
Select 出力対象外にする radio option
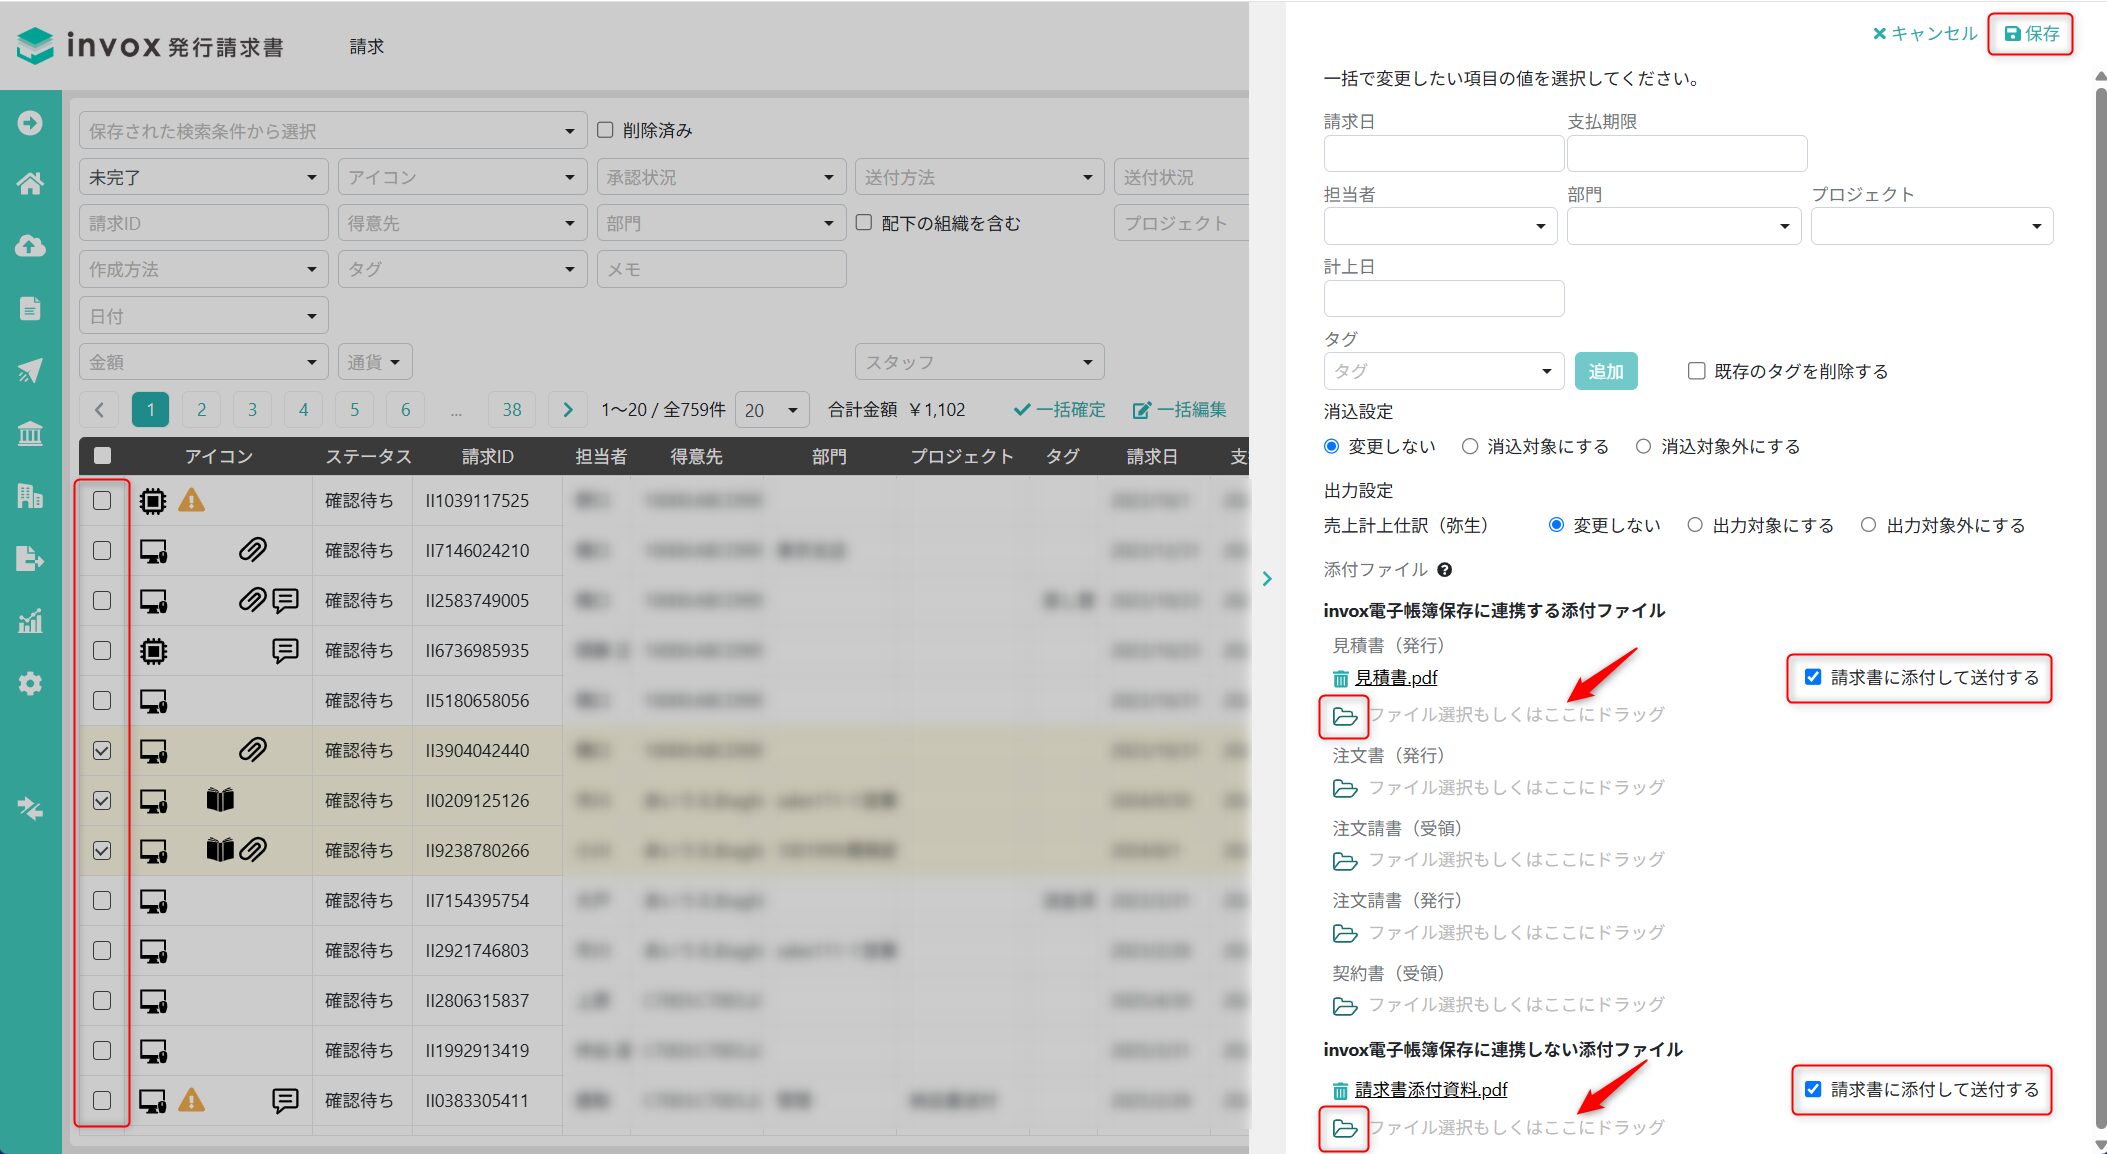1868,525
